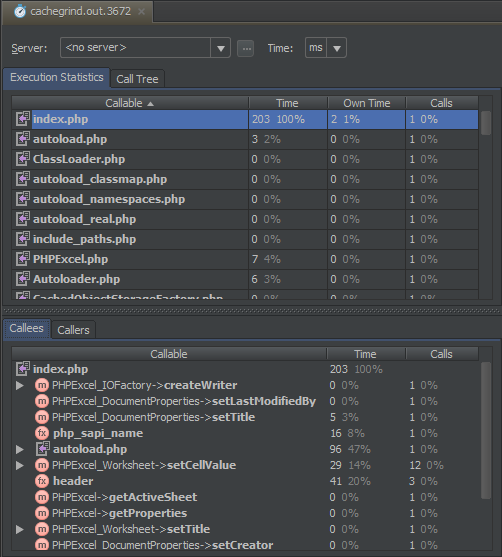Image resolution: width=502 pixels, height=557 pixels.
Task: Select the ClassLoader.php row
Action: (x=245, y=159)
